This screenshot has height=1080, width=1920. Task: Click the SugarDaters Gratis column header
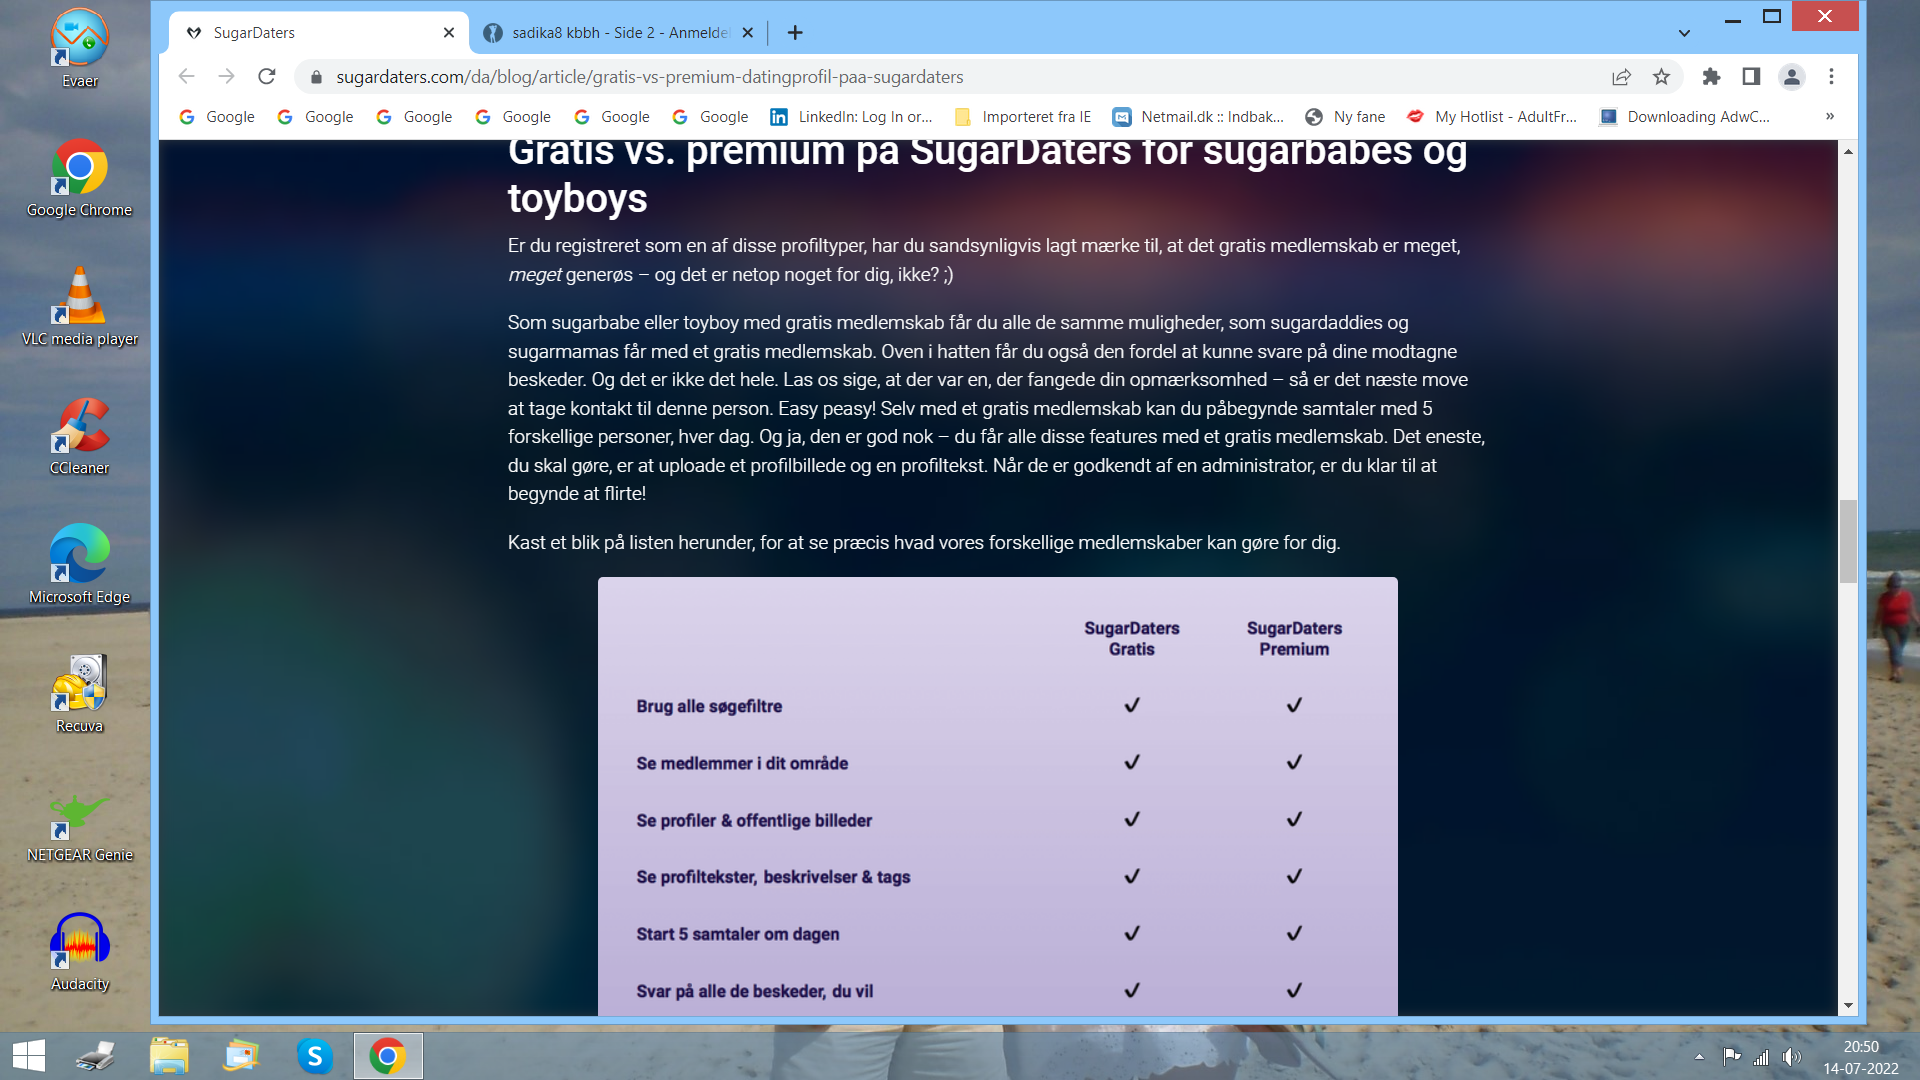click(1132, 639)
